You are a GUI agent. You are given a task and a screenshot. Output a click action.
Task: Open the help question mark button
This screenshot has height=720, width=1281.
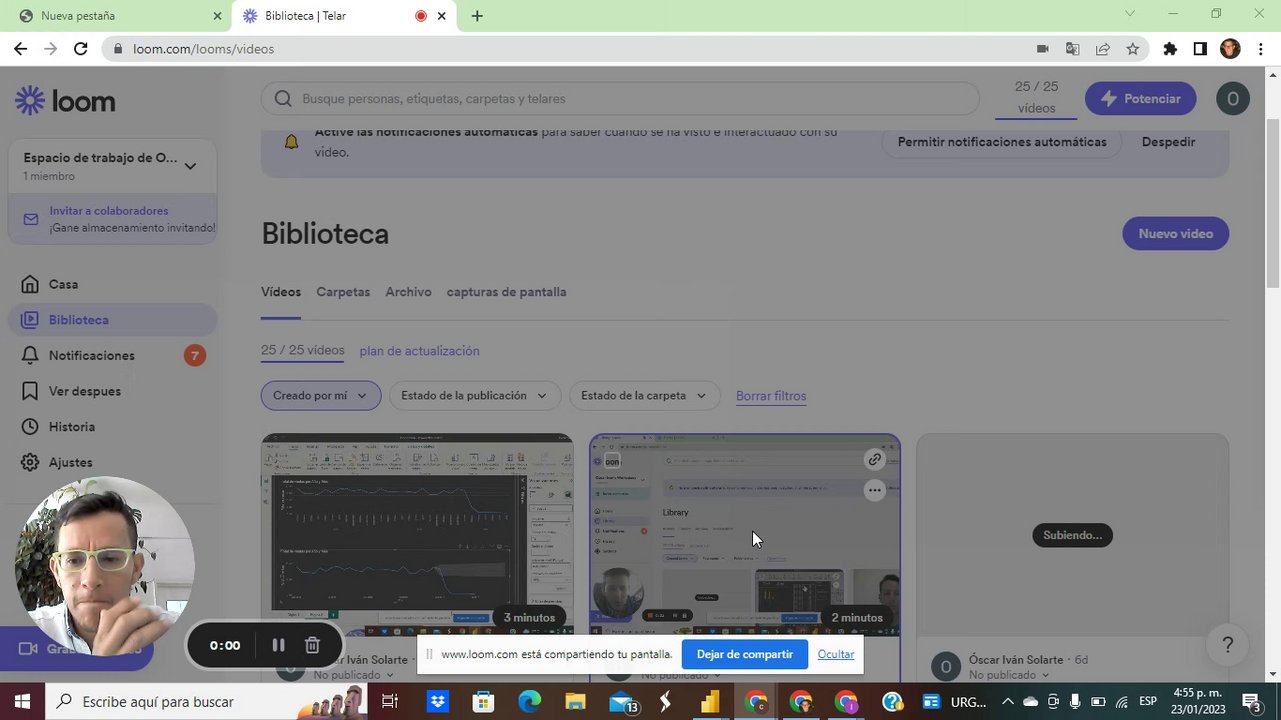[x=1228, y=645]
